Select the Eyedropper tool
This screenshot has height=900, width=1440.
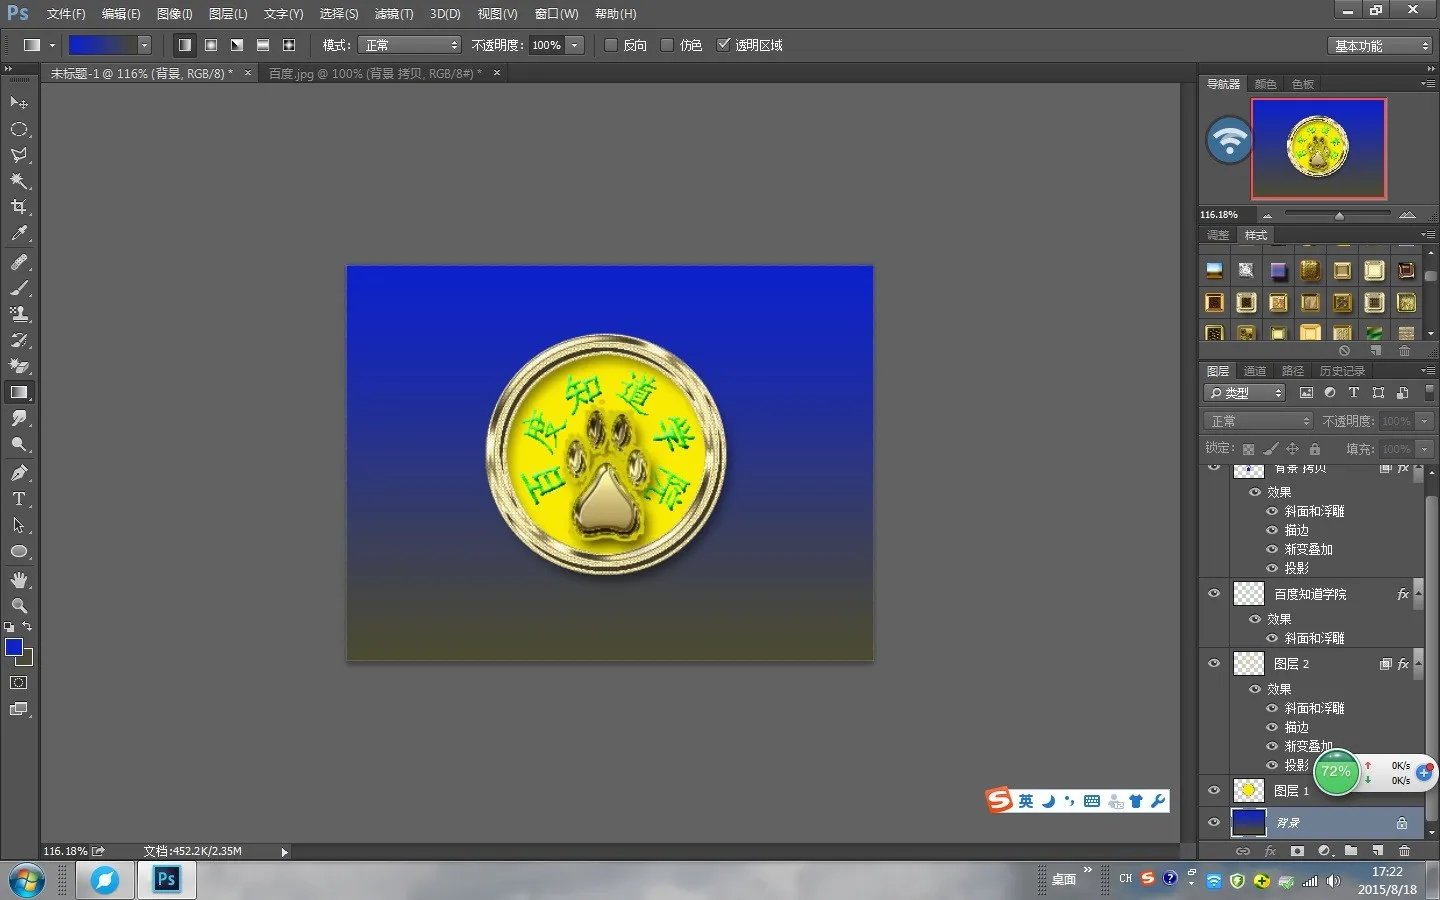(x=18, y=234)
